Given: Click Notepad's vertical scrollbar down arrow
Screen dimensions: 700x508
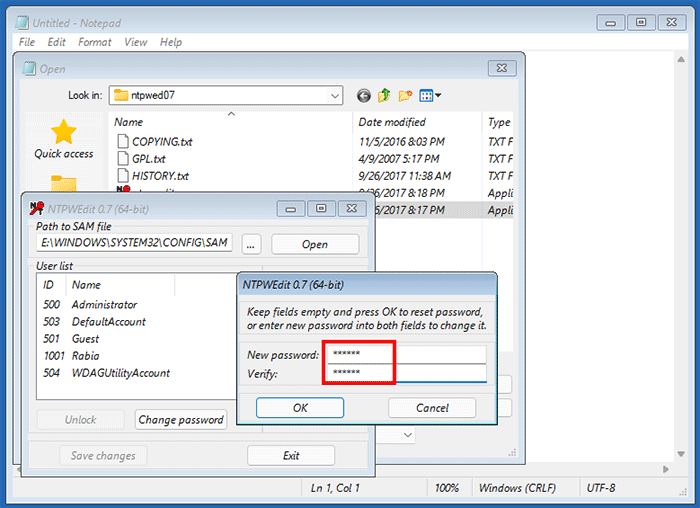Looking at the screenshot, I should pos(681,454).
